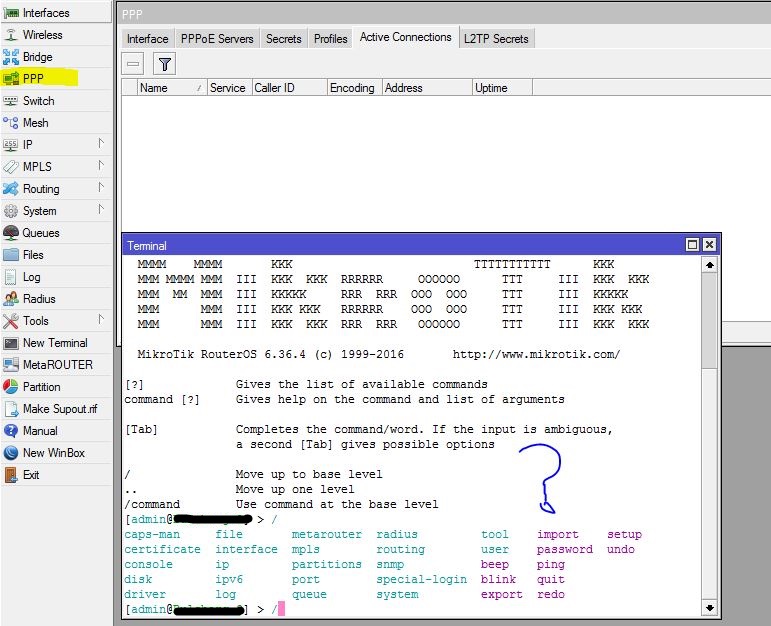The width and height of the screenshot is (771, 626).
Task: Switch to the Interface tab
Action: (x=148, y=39)
